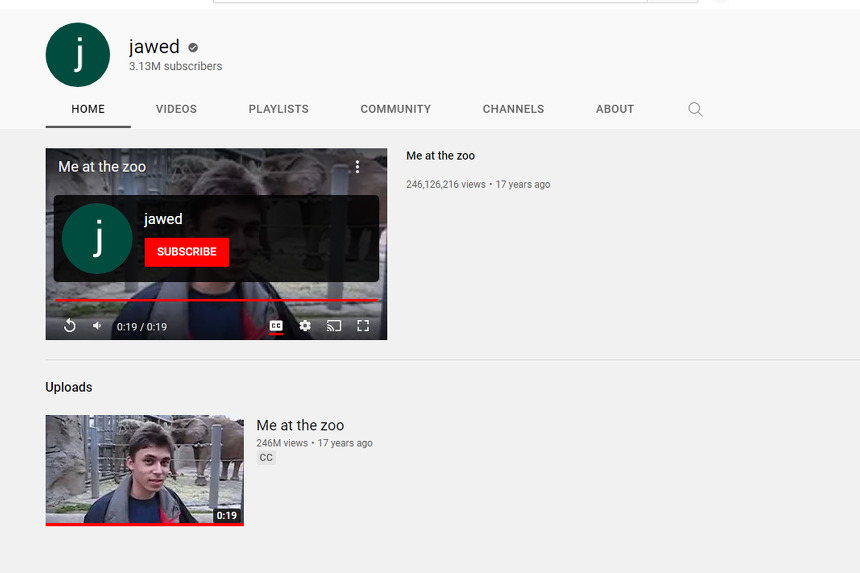Toggle closed captions in the player
The width and height of the screenshot is (860, 573).
[276, 326]
